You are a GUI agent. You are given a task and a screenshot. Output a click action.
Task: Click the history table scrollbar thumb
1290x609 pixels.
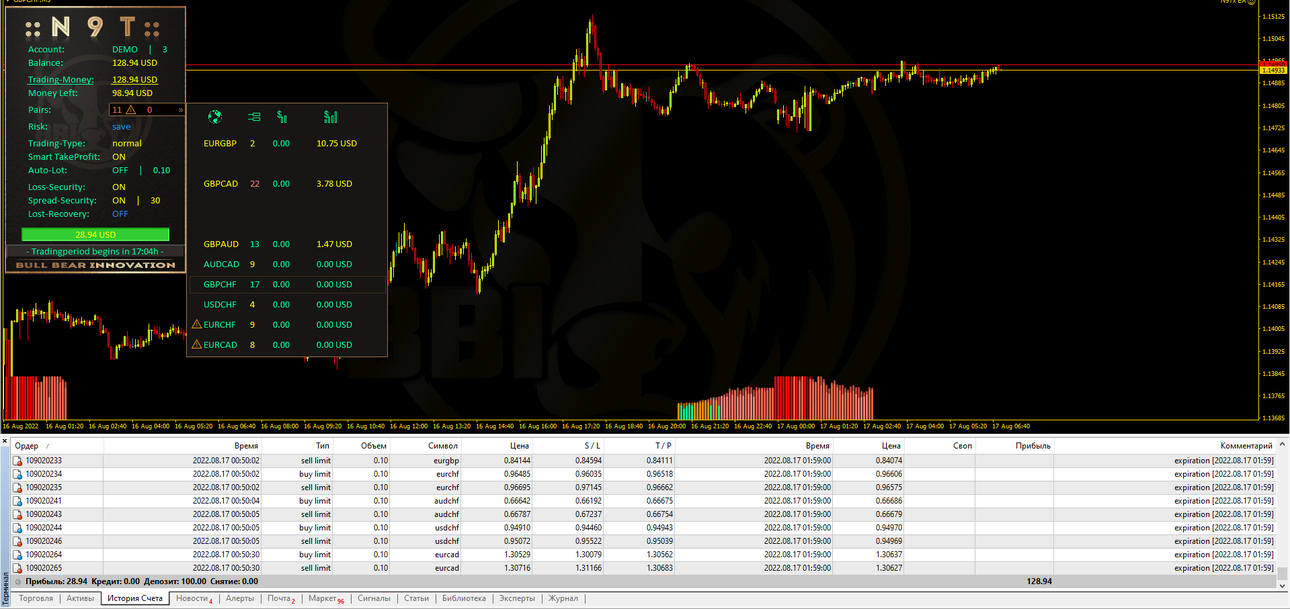coord(1282,574)
